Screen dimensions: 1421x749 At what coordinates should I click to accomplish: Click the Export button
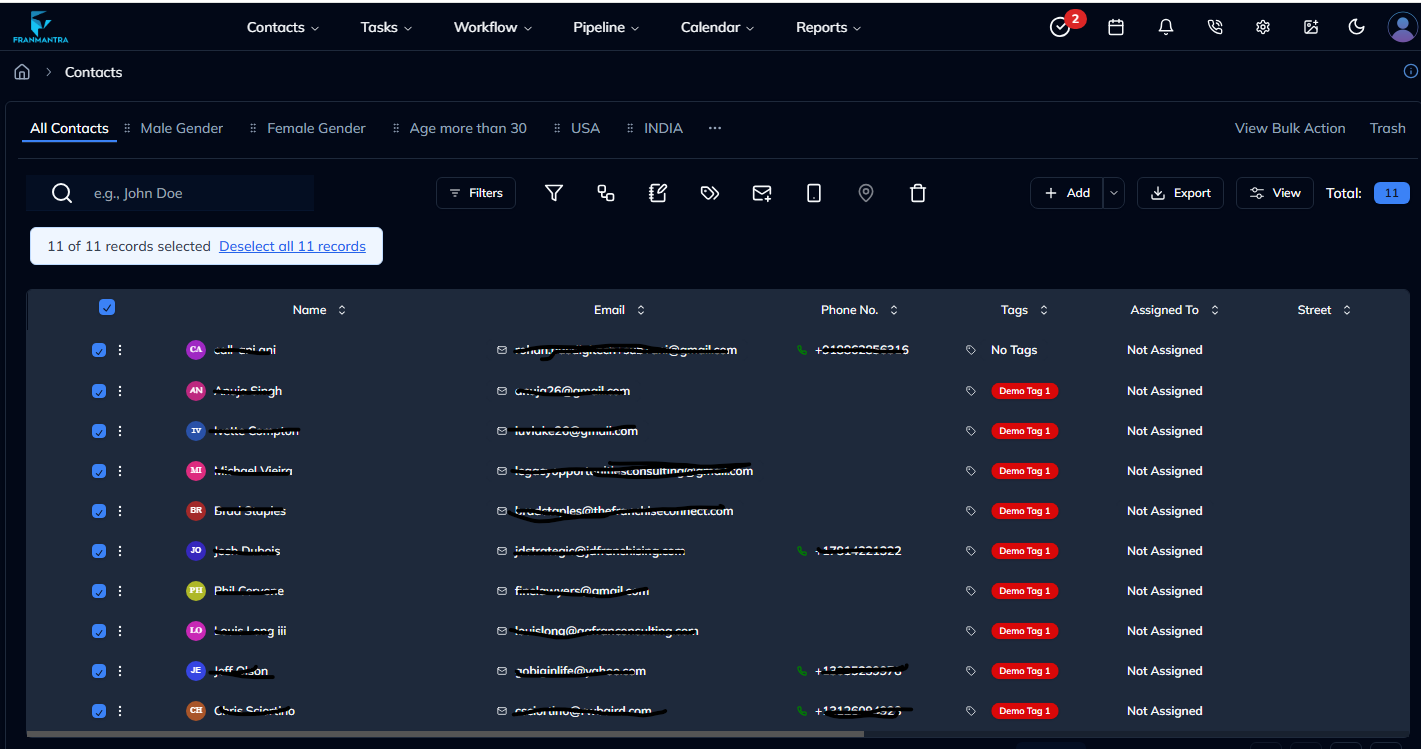pos(1181,193)
